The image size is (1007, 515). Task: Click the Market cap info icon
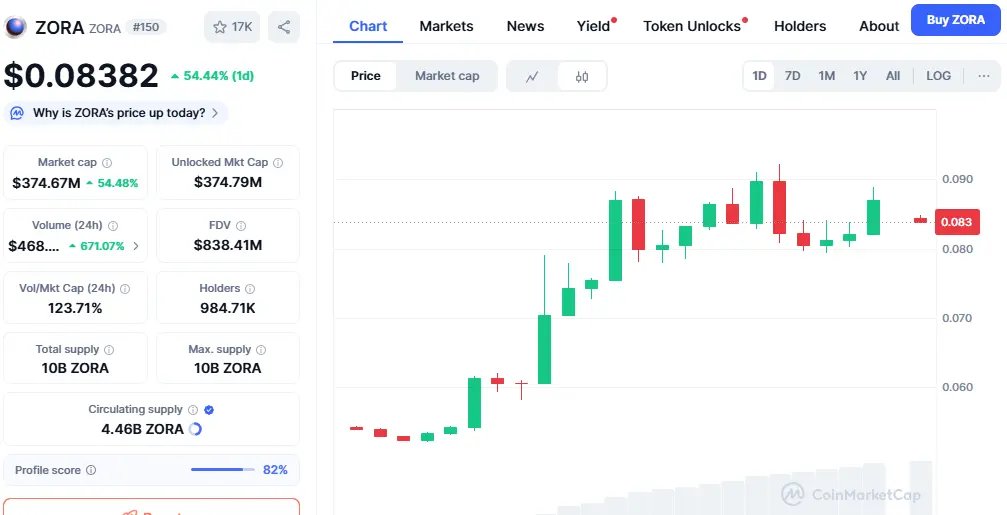[x=107, y=162]
